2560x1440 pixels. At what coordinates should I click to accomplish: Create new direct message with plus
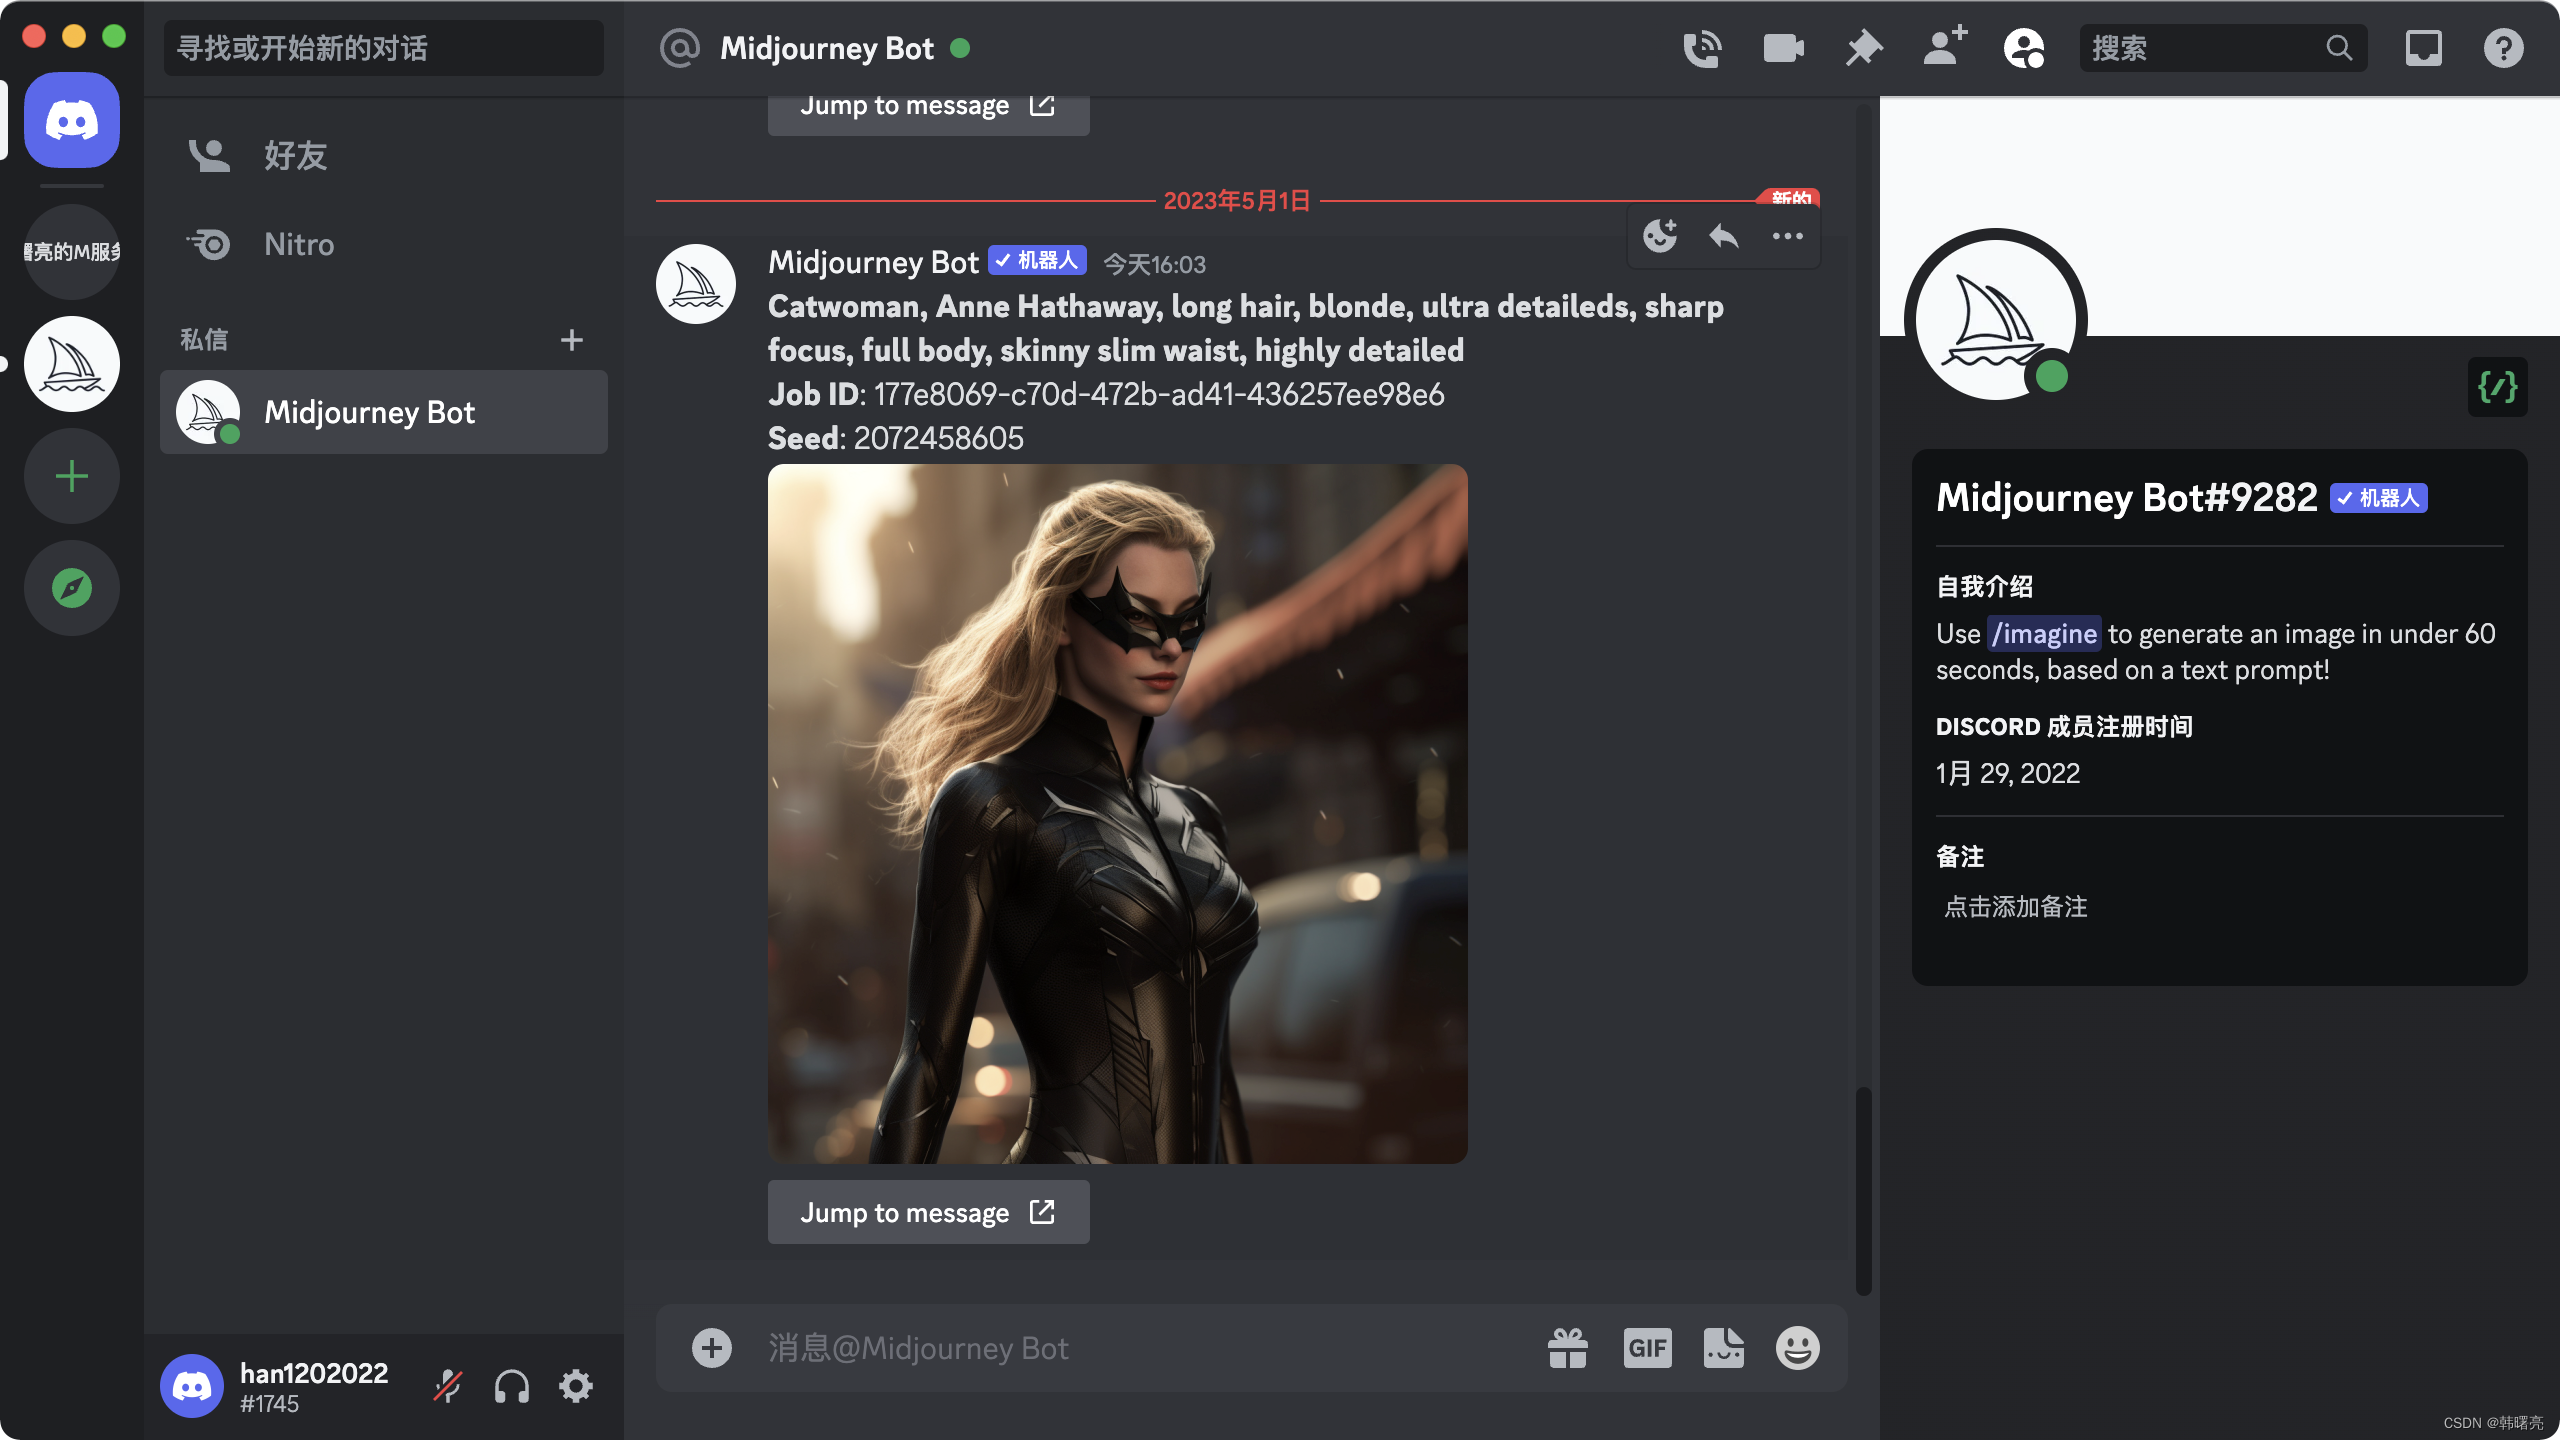coord(571,340)
